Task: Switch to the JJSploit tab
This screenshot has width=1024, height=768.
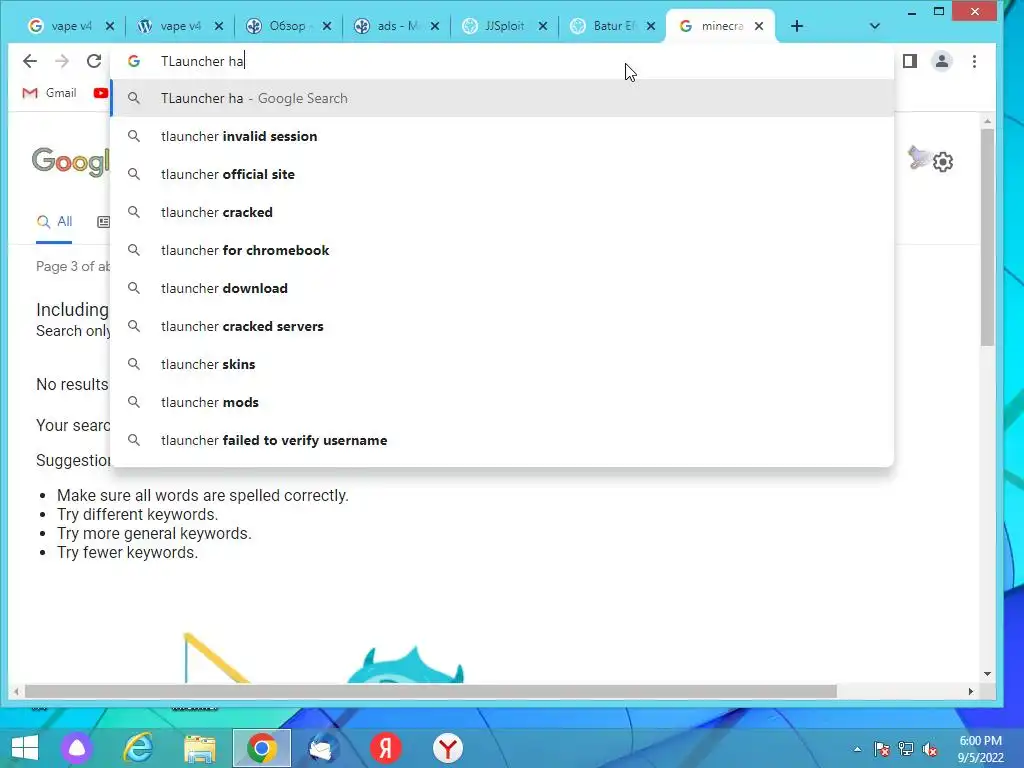Action: [494, 26]
